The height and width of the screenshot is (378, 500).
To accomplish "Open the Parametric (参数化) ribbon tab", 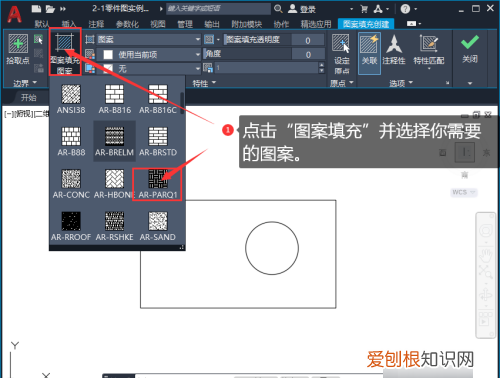I will pyautogui.click(x=127, y=24).
